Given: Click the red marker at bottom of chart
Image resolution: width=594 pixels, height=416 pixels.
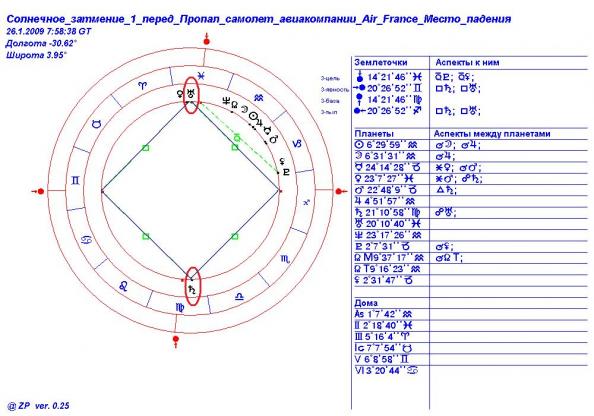Looking at the screenshot, I should pyautogui.click(x=175, y=340).
